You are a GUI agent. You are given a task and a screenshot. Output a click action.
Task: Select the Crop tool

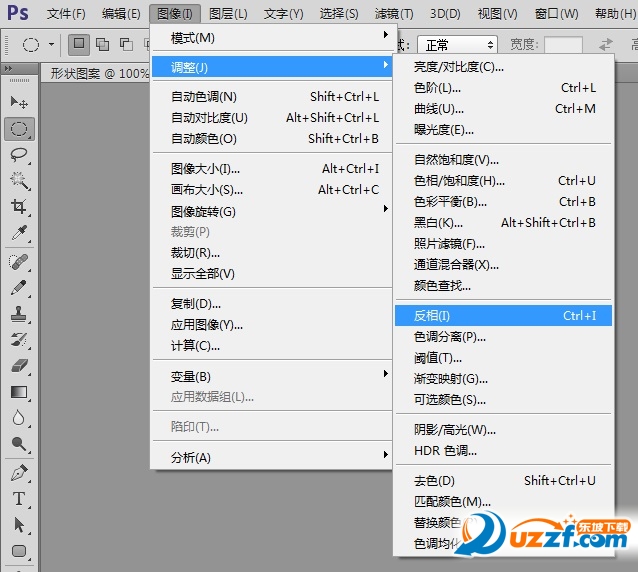coord(19,207)
